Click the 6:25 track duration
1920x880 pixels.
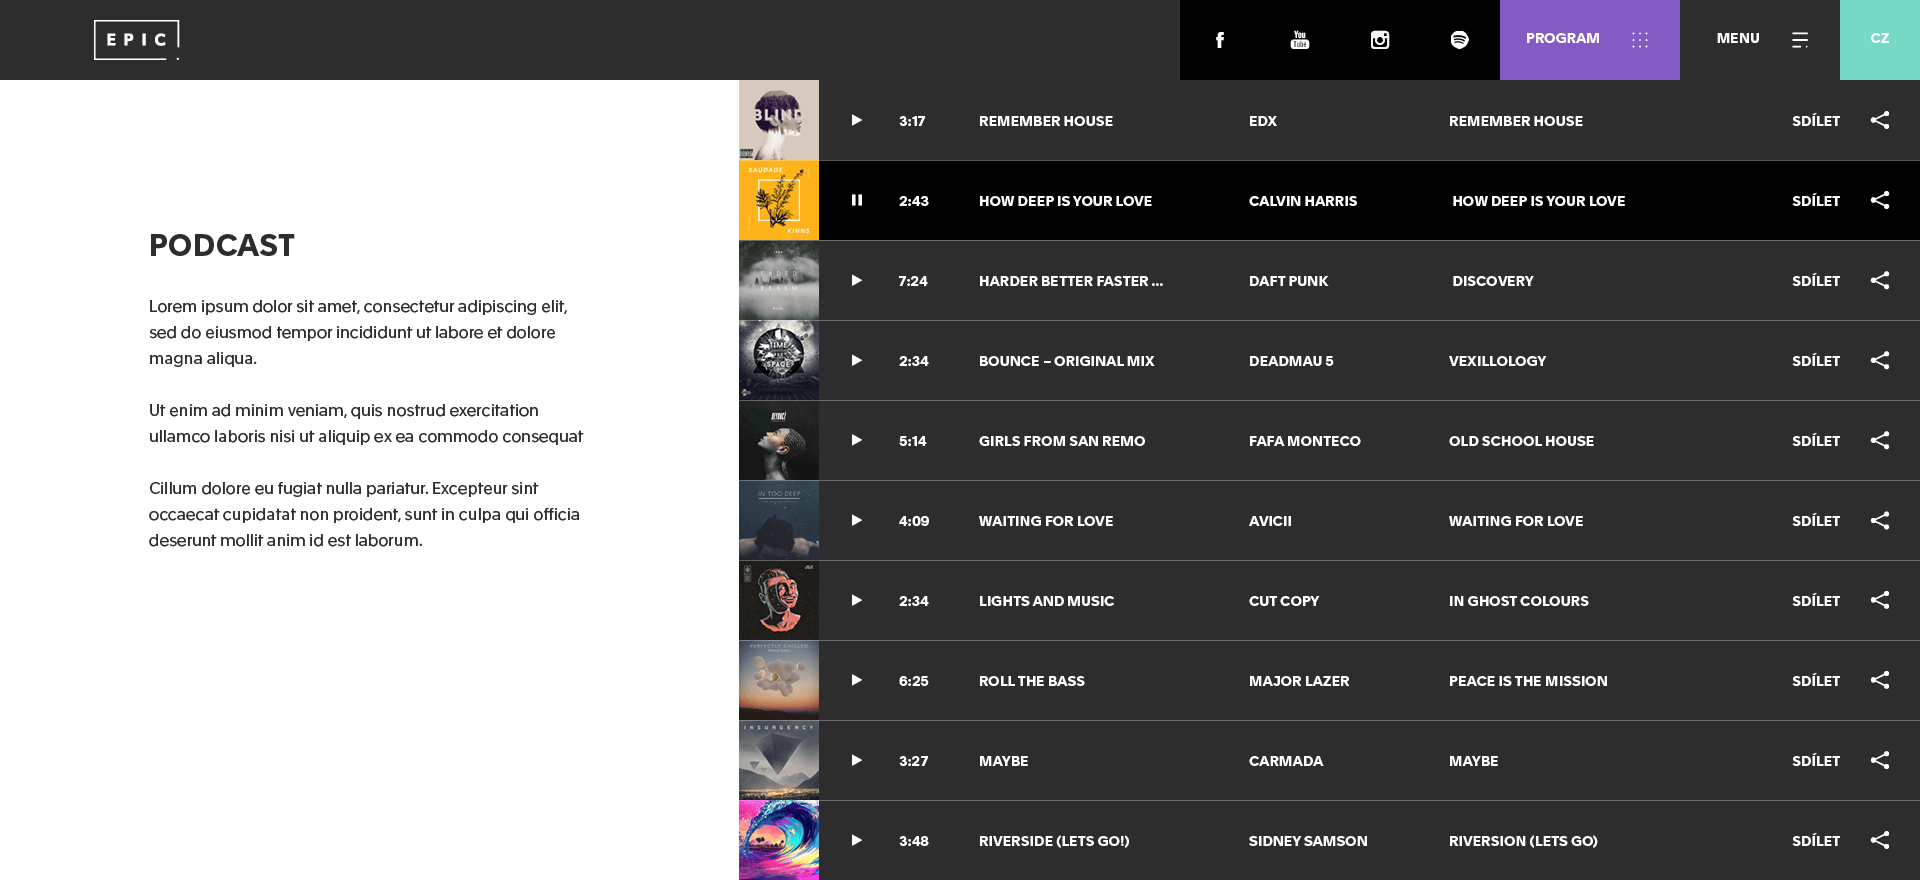click(913, 681)
